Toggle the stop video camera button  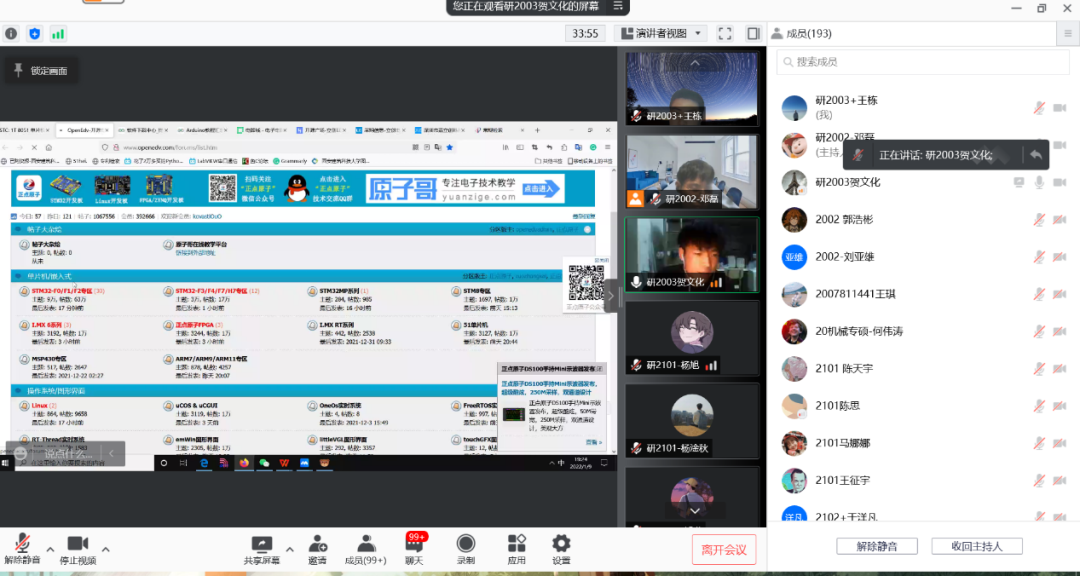point(77,543)
